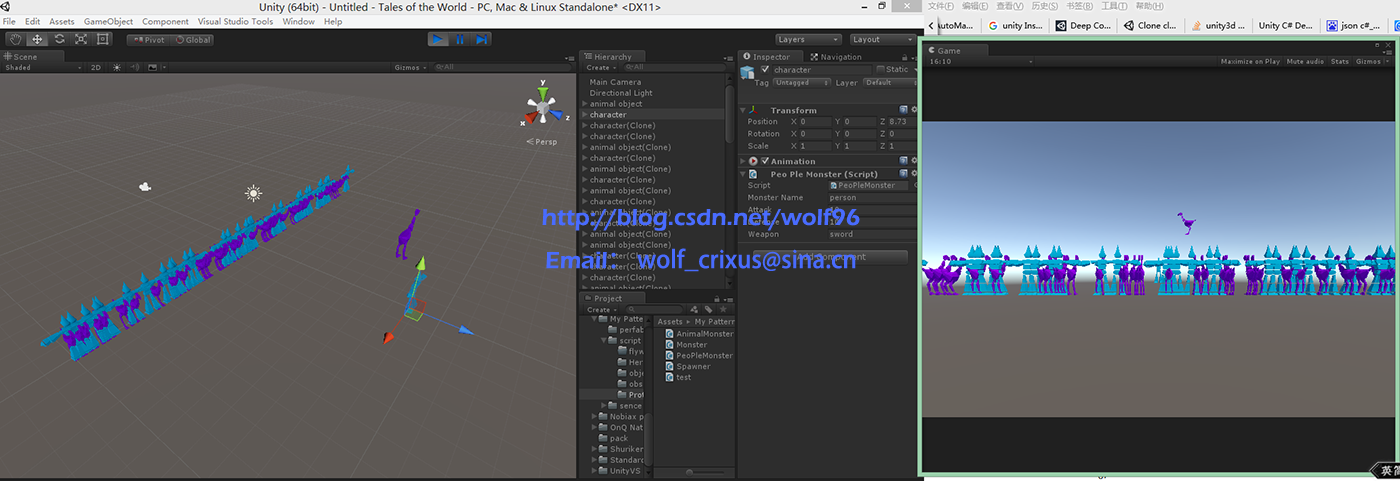Viewport: 1400px width, 481px height.
Task: Toggle Global/Local handle rotation
Action: [193, 40]
